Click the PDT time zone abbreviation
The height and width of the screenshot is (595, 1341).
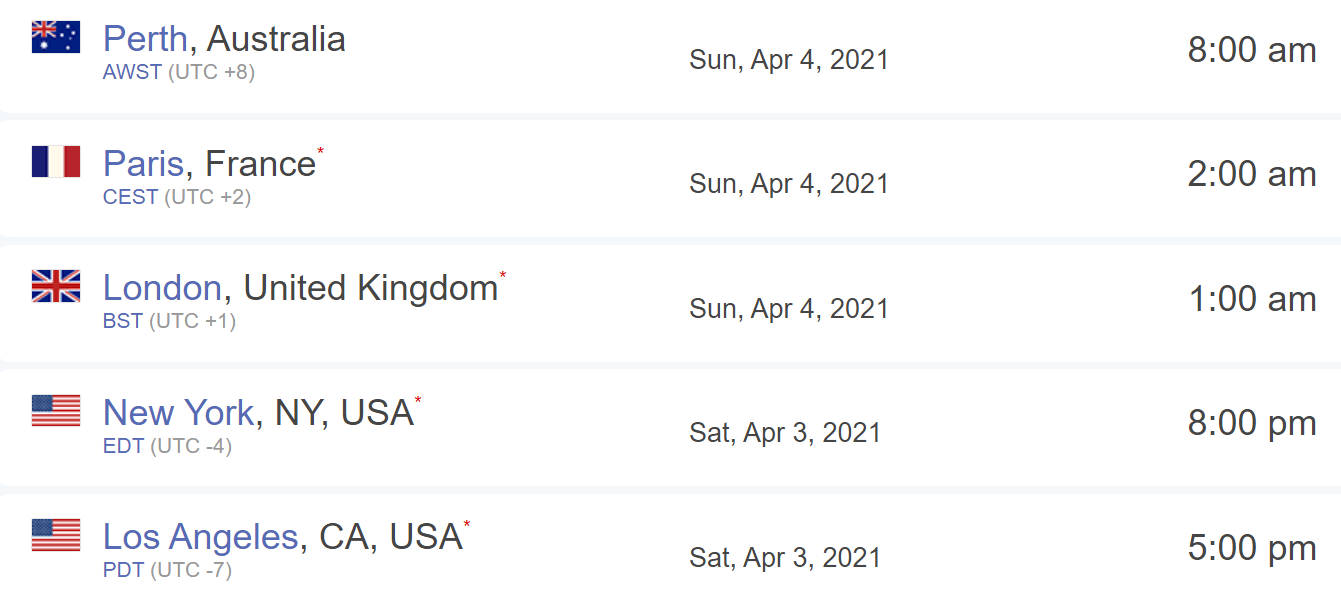pos(124,571)
